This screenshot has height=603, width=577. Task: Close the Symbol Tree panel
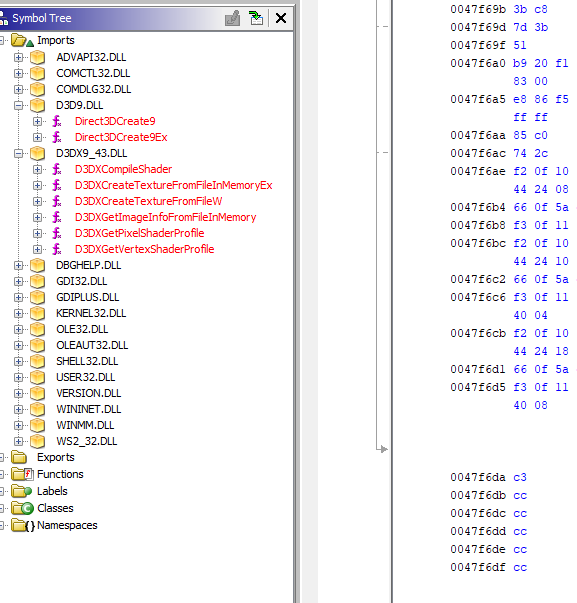(x=281, y=18)
